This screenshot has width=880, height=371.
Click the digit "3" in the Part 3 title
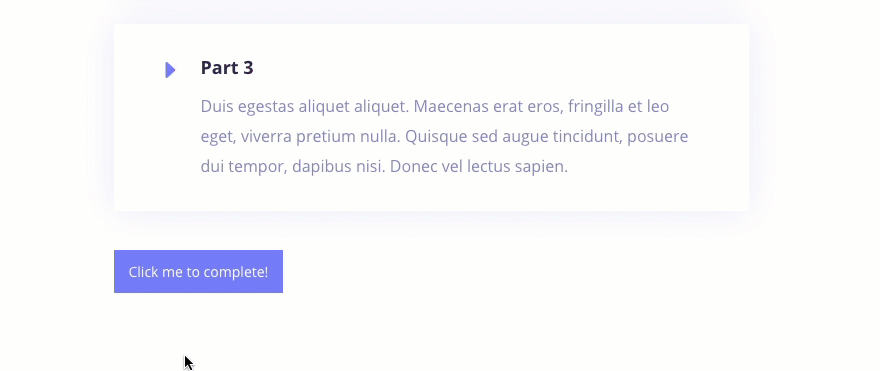point(248,68)
